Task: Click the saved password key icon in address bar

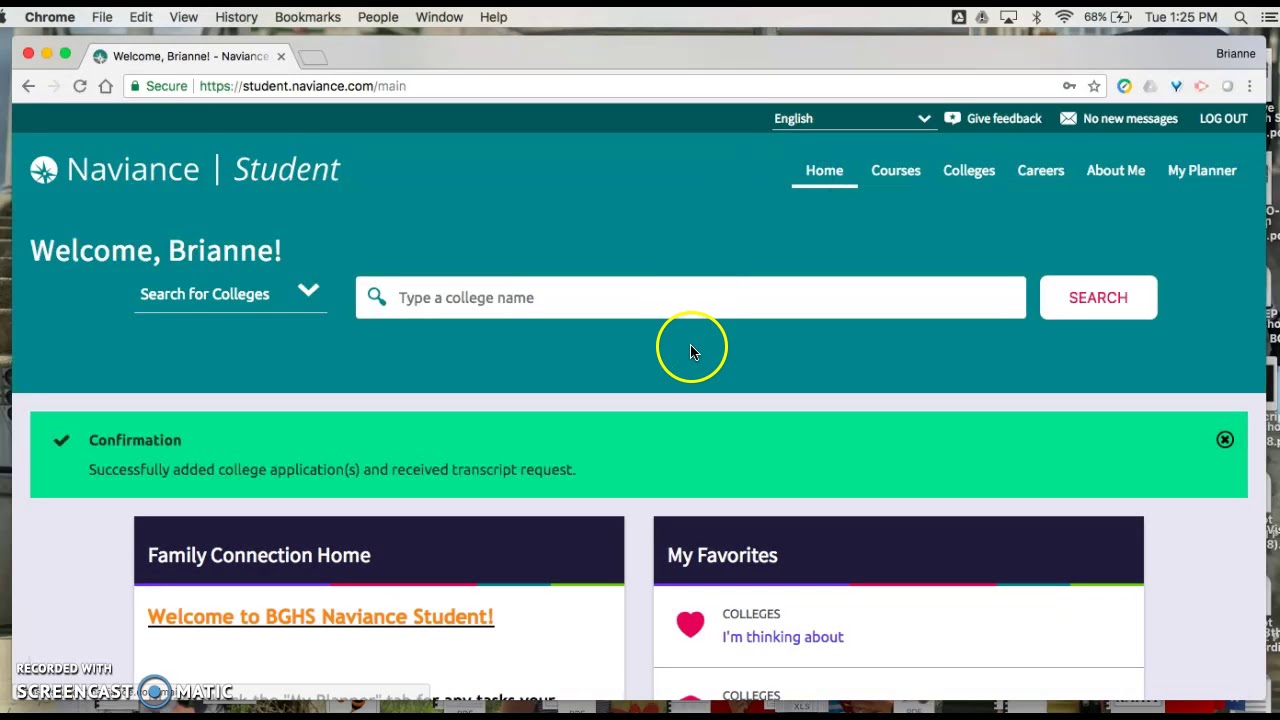Action: 1069,86
